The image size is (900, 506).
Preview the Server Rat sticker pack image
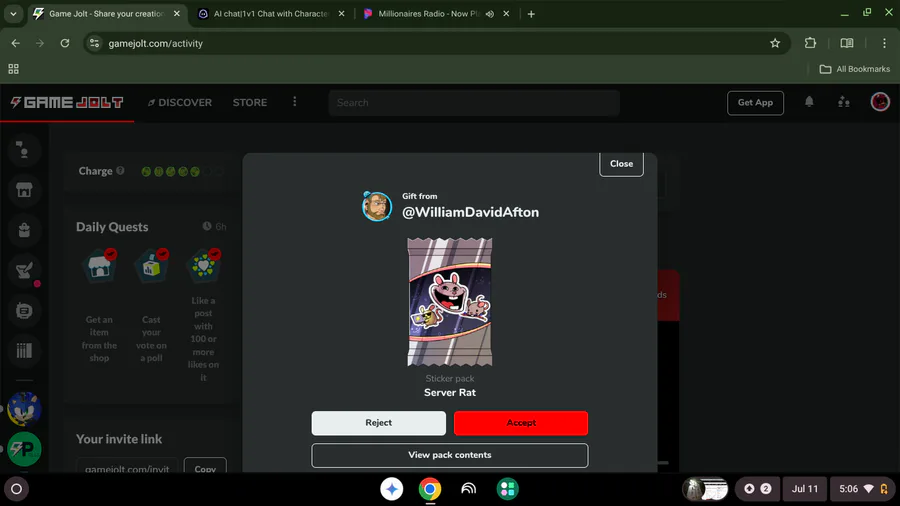449,302
